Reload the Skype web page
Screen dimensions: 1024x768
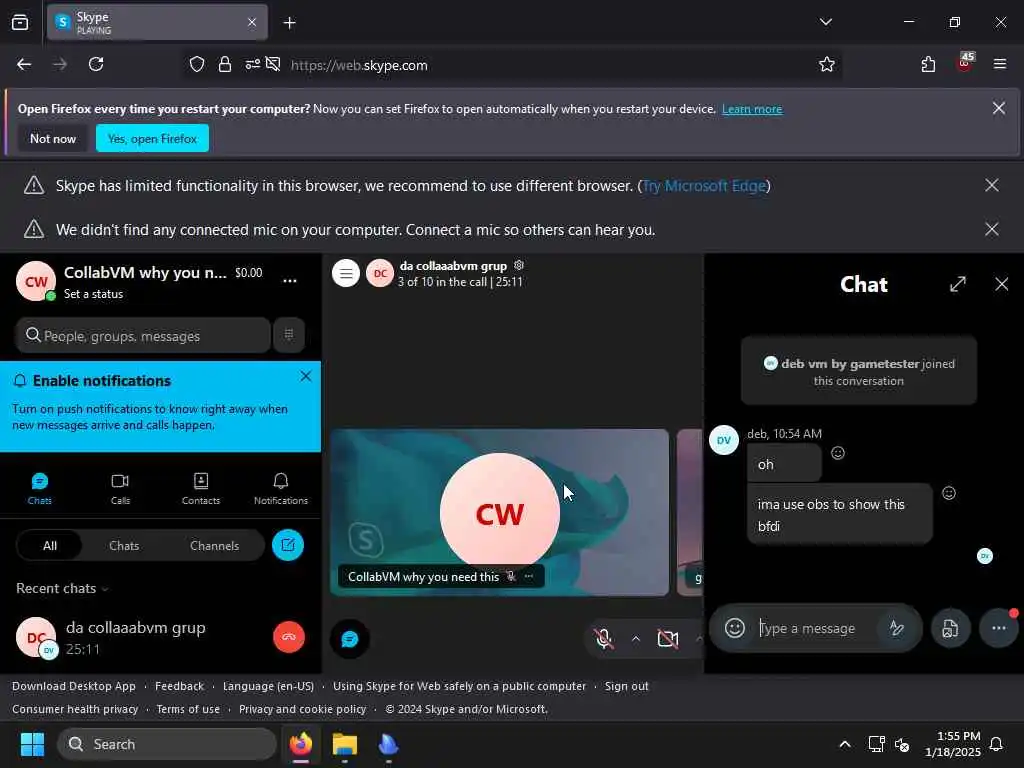96,65
